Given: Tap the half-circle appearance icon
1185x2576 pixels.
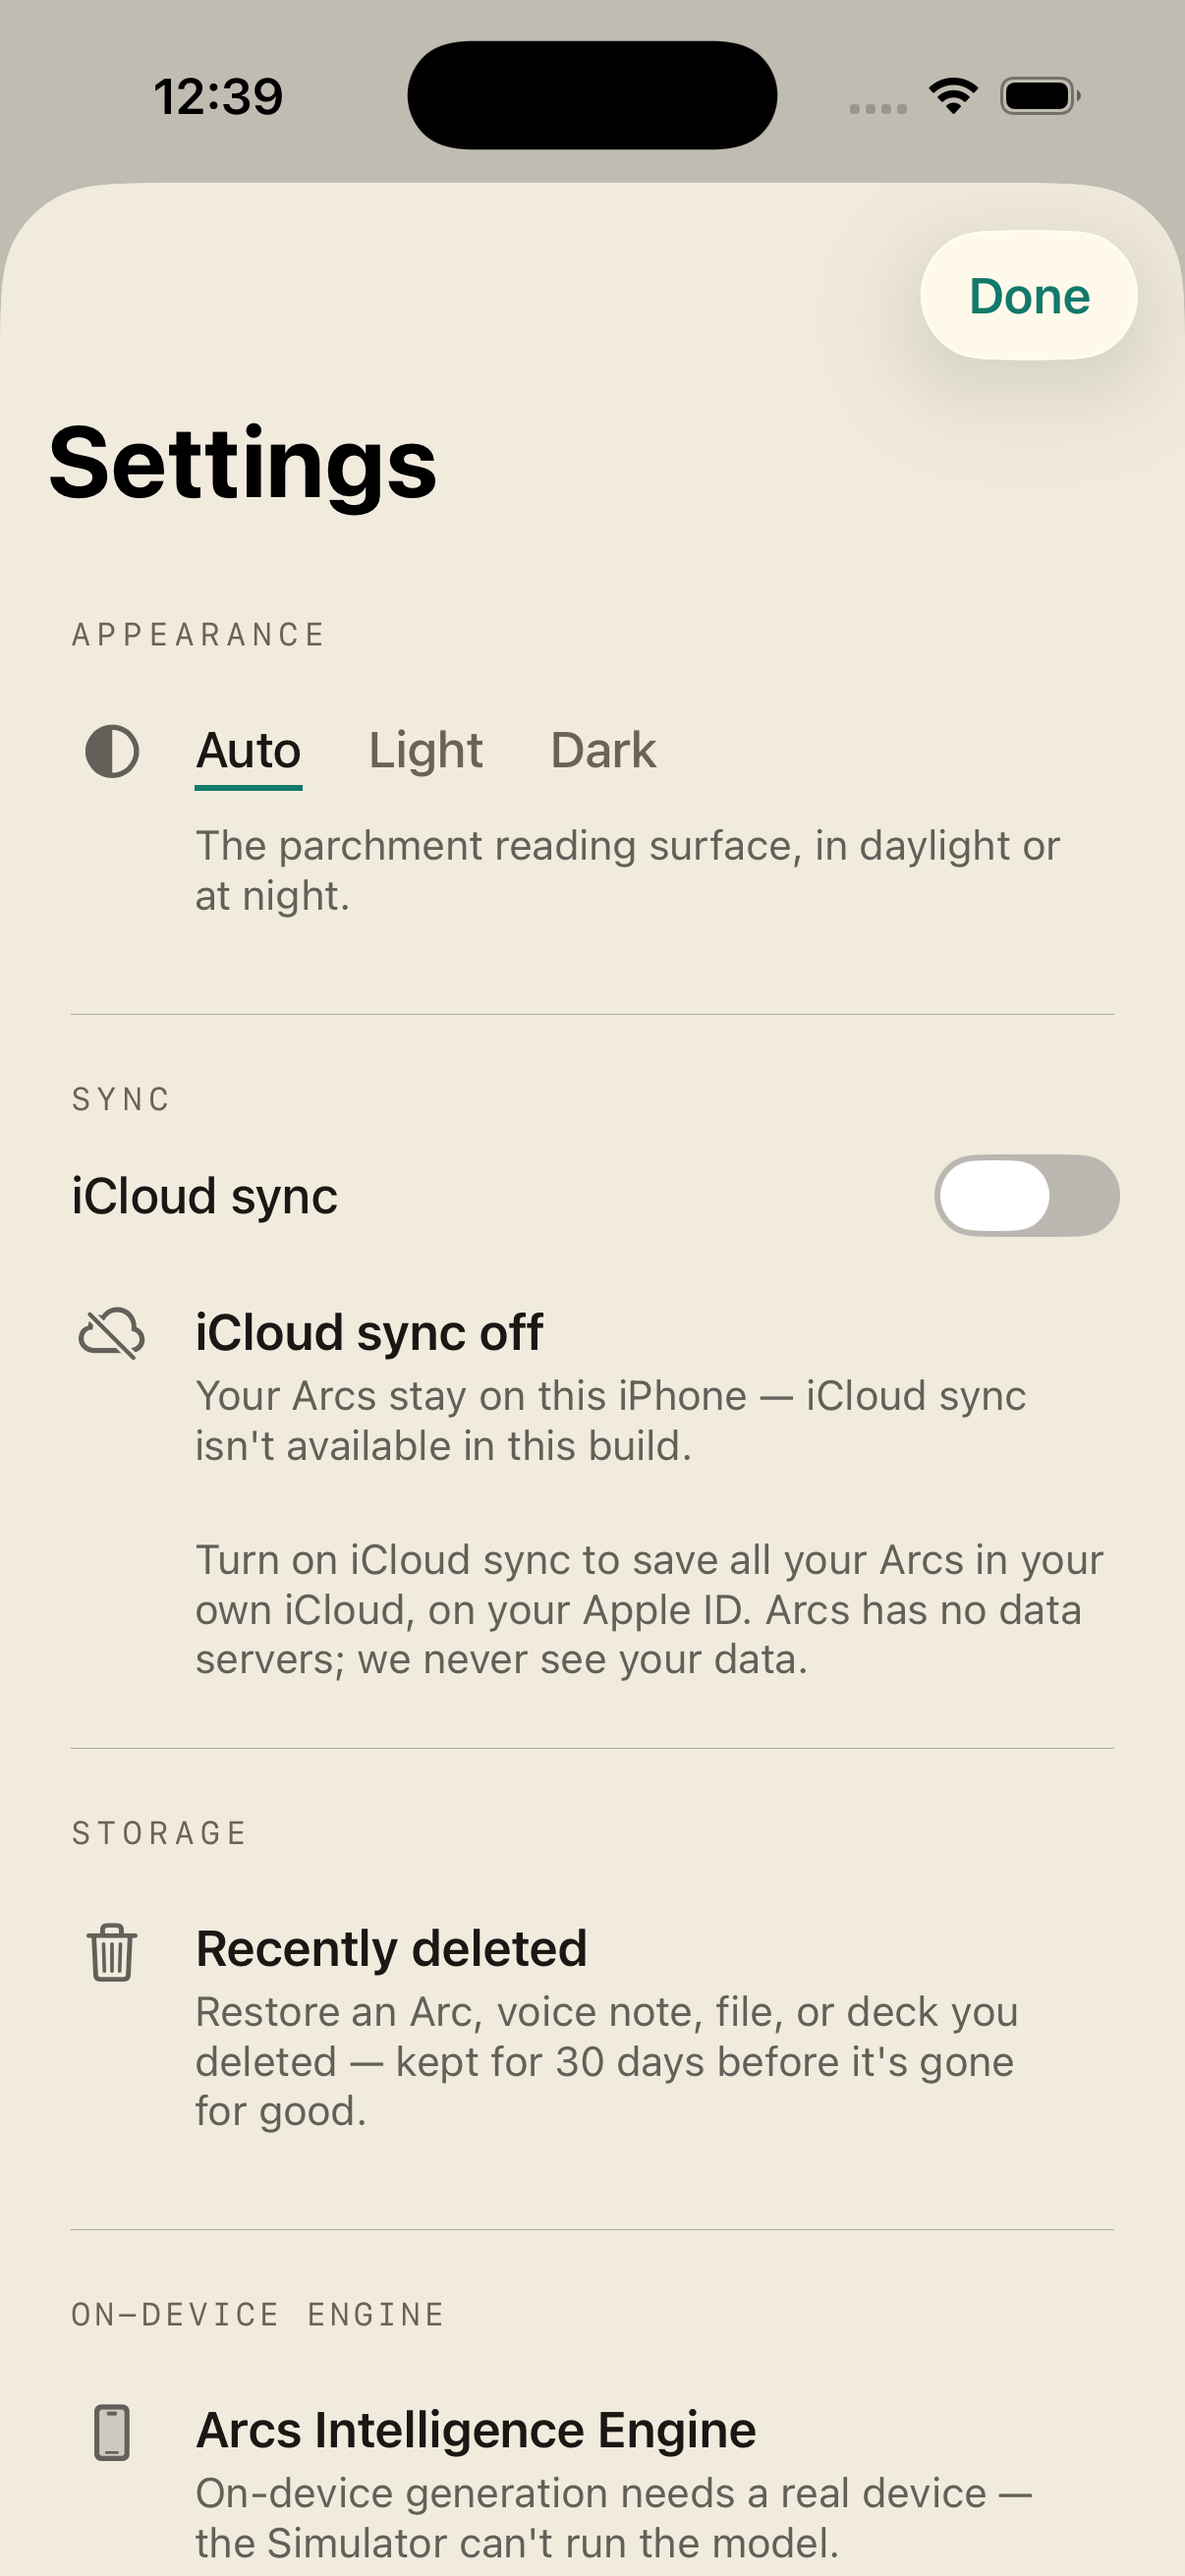Looking at the screenshot, I should pyautogui.click(x=112, y=751).
